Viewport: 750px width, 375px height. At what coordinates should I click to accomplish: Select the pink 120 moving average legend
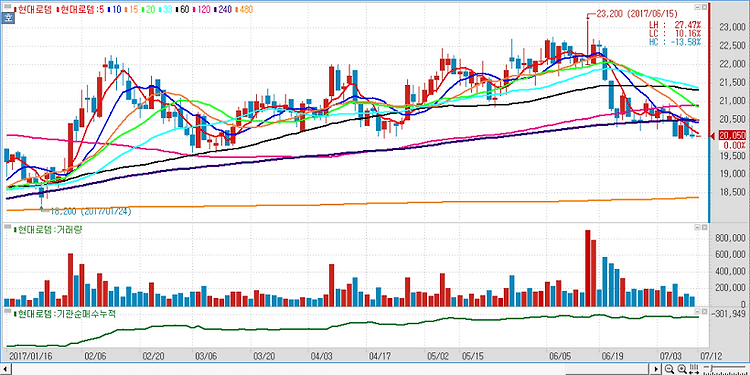coord(203,9)
